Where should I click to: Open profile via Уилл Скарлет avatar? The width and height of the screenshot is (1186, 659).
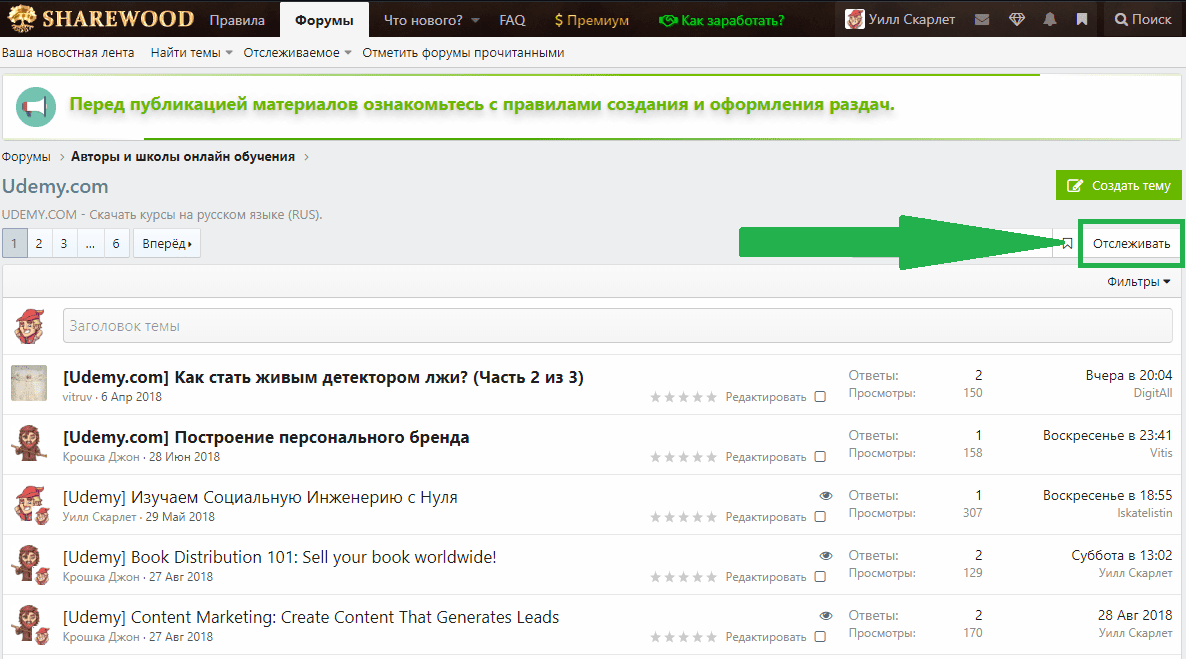(x=855, y=18)
